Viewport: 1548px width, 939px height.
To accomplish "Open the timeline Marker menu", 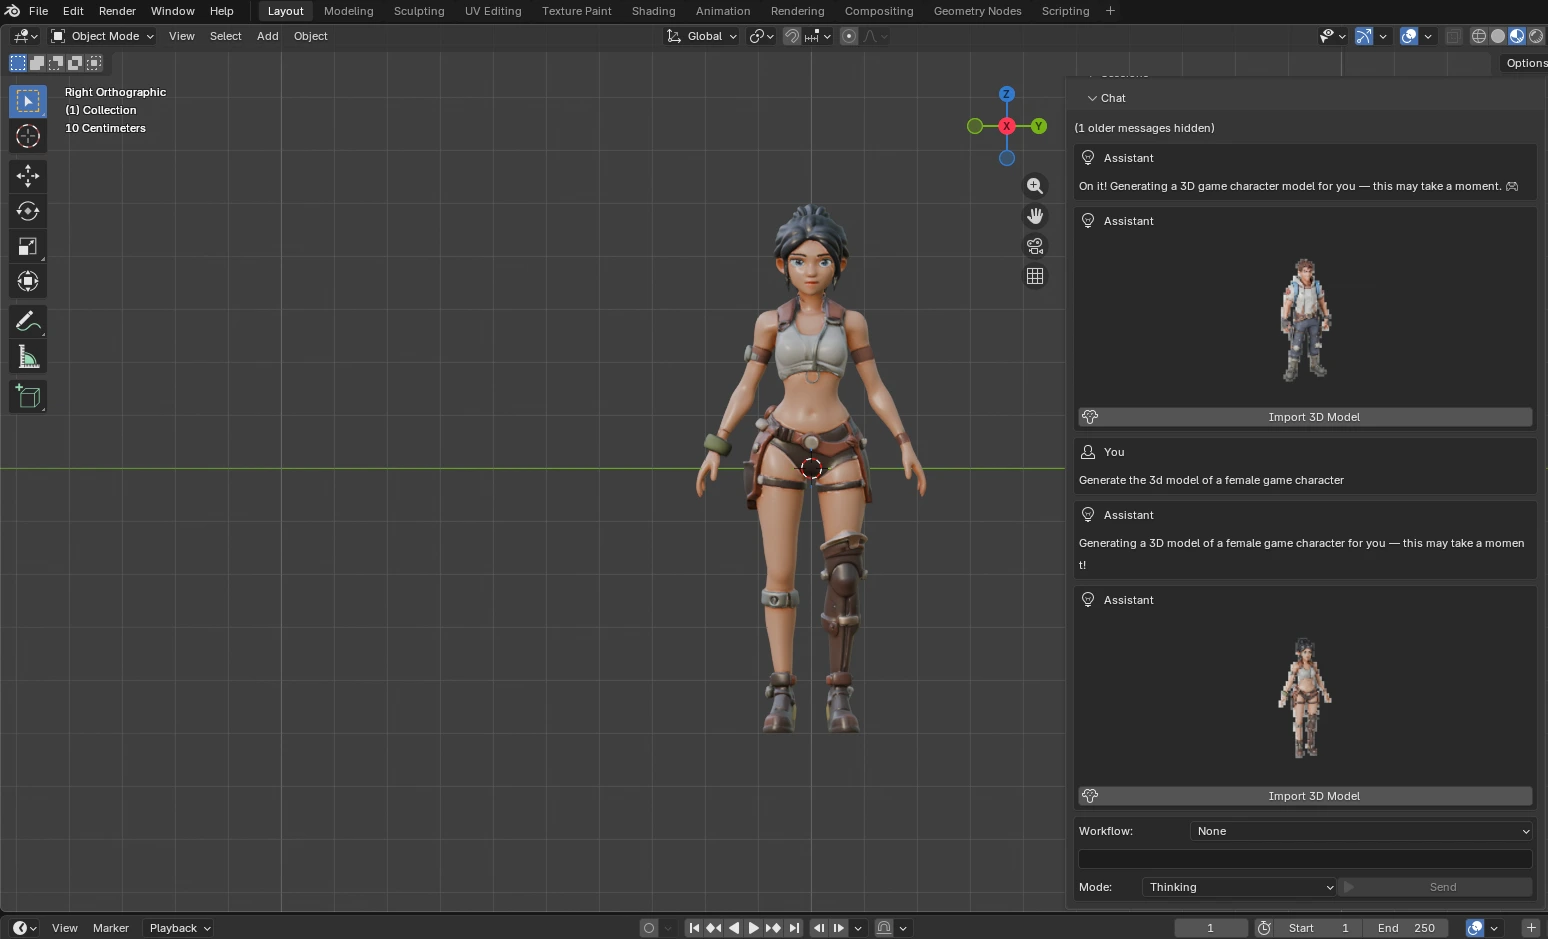I will (x=111, y=928).
